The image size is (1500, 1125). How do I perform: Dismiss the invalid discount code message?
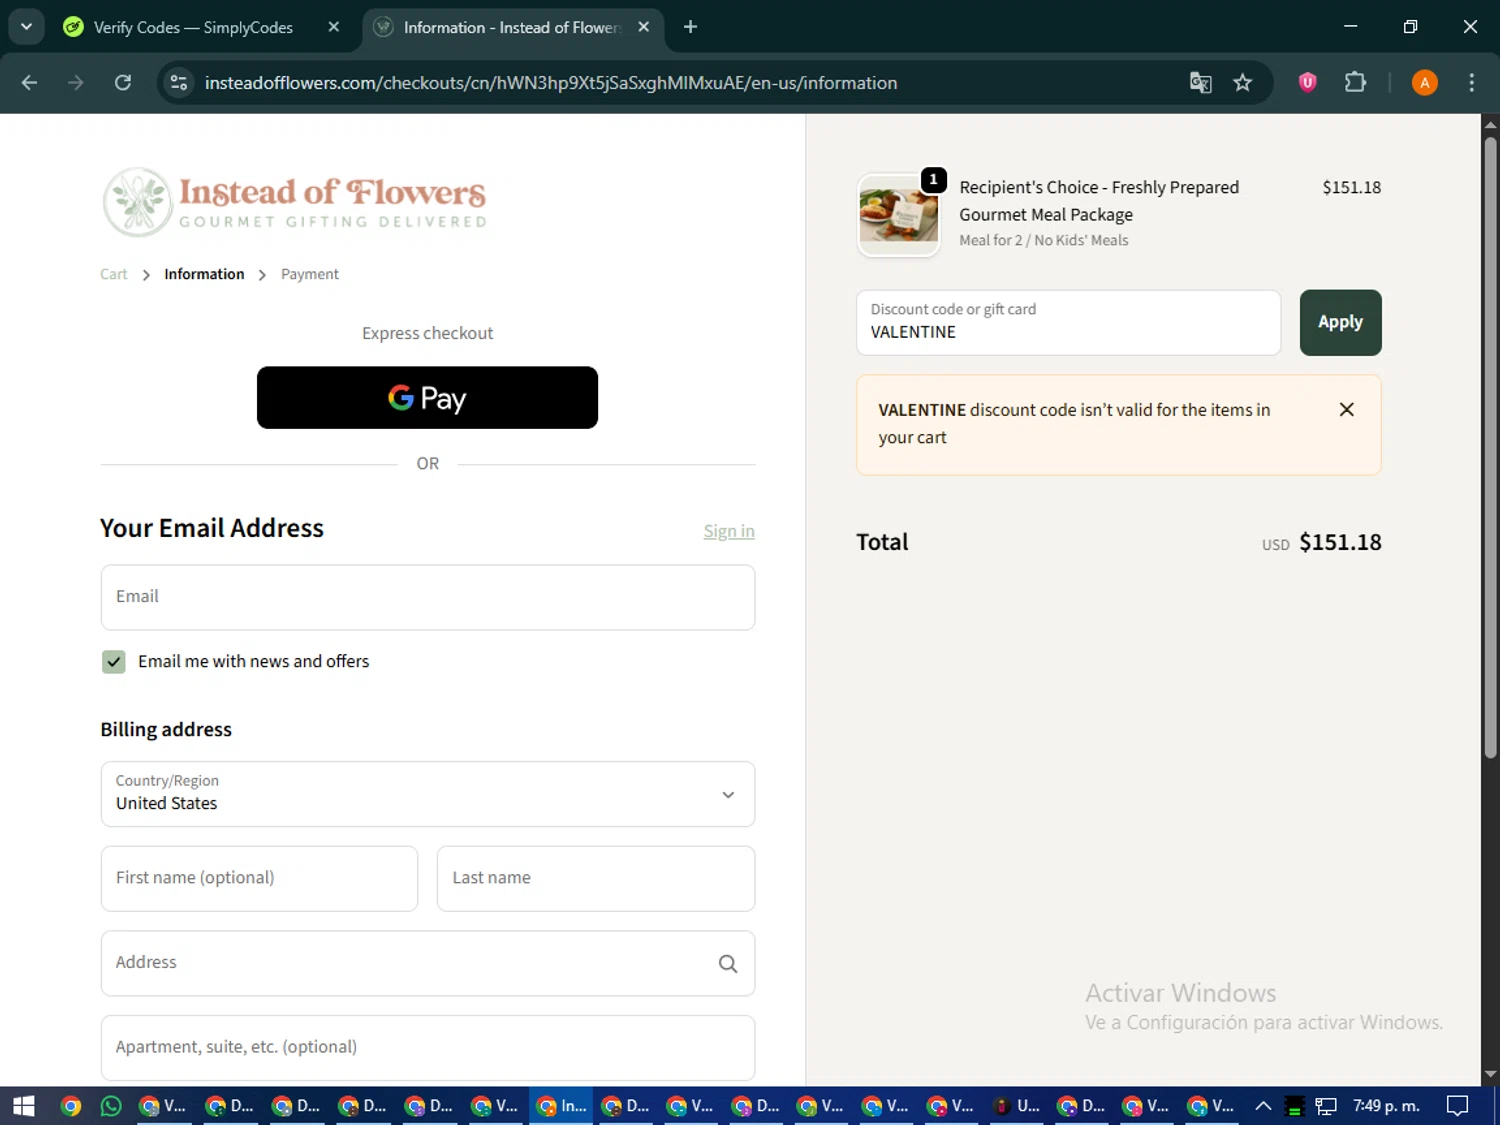(x=1347, y=409)
